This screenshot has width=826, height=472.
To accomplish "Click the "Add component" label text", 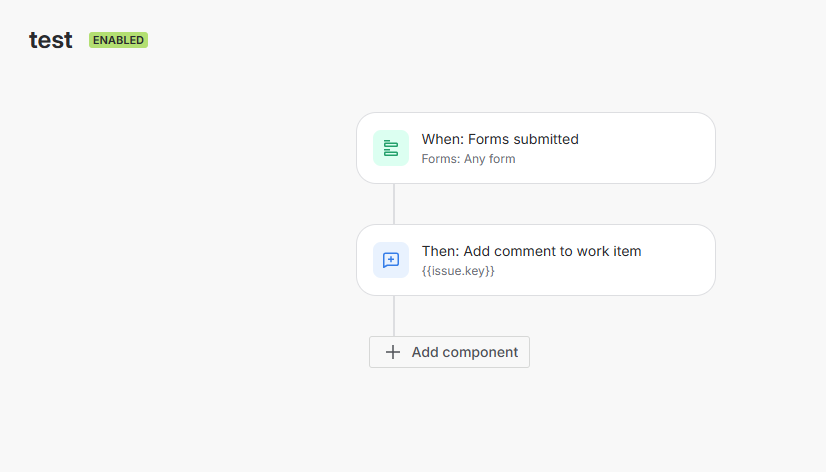I will (464, 352).
